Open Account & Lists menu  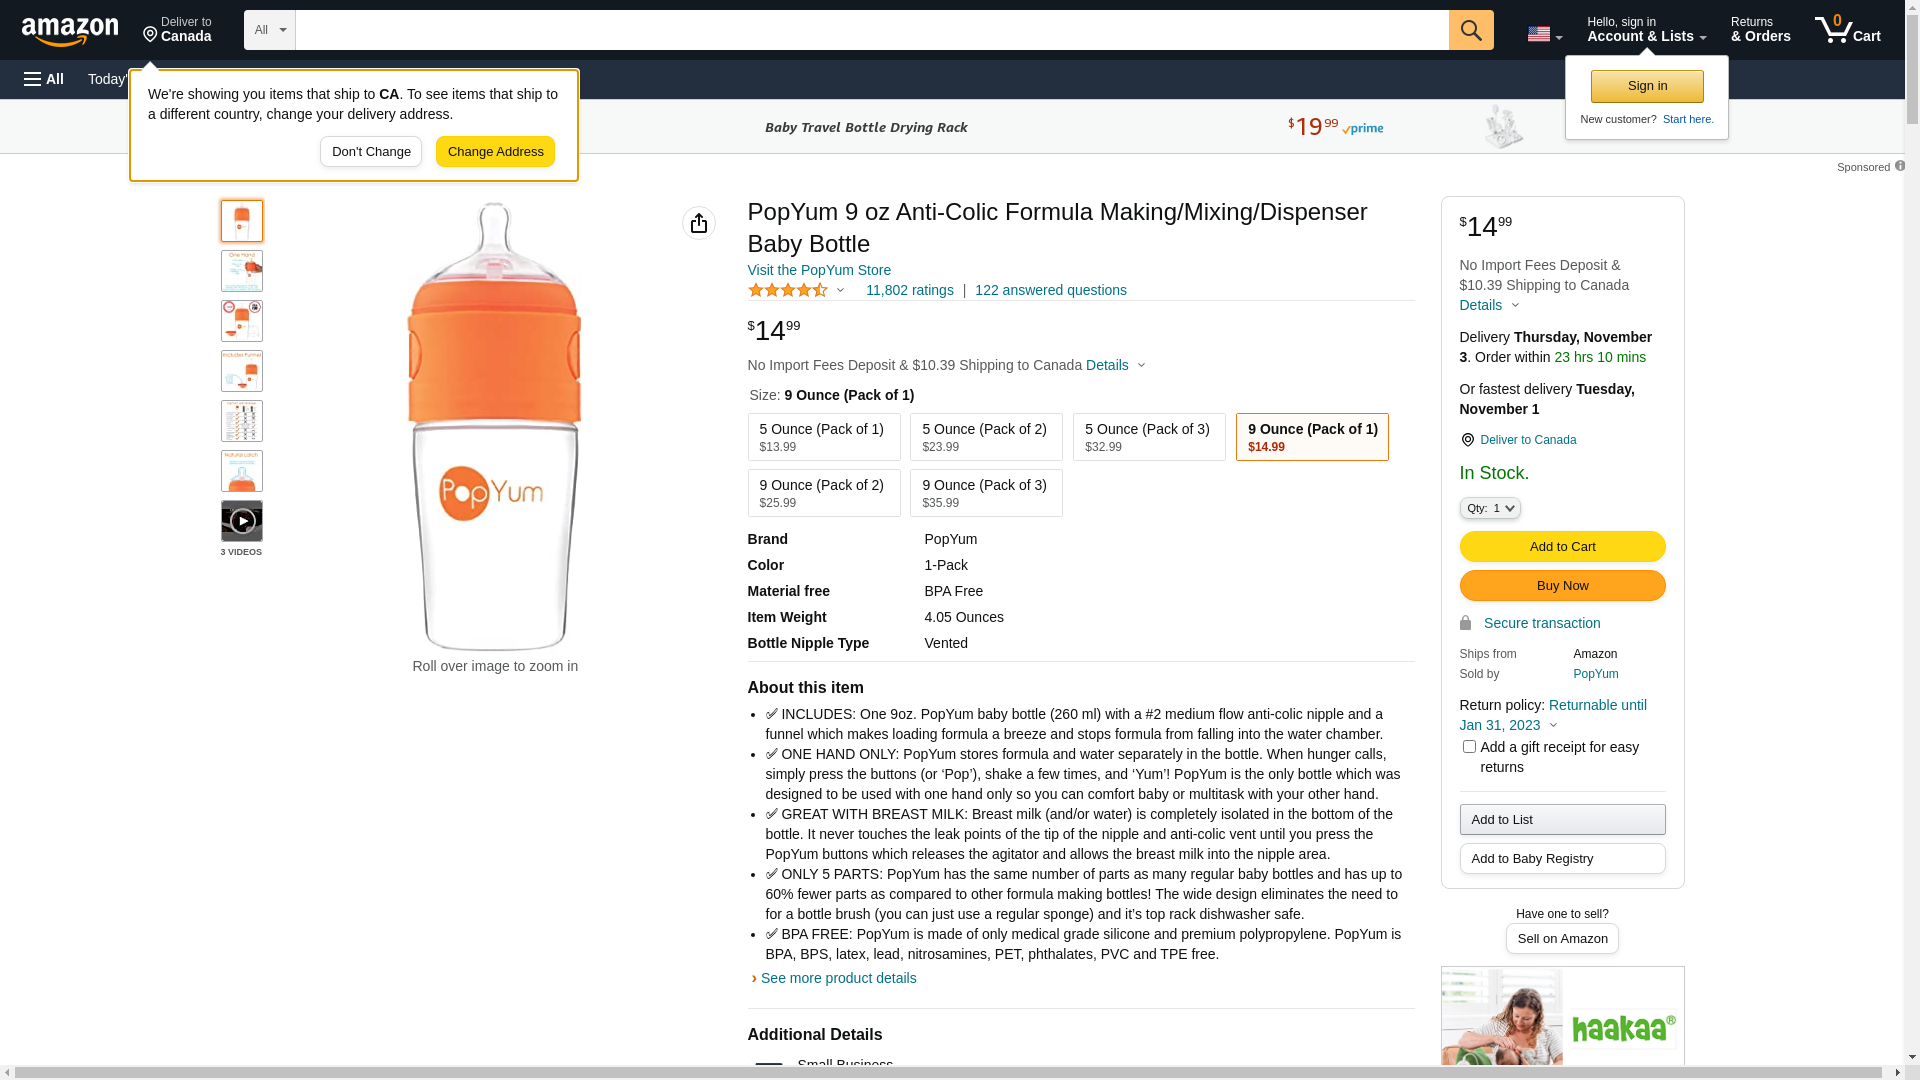1646,30
